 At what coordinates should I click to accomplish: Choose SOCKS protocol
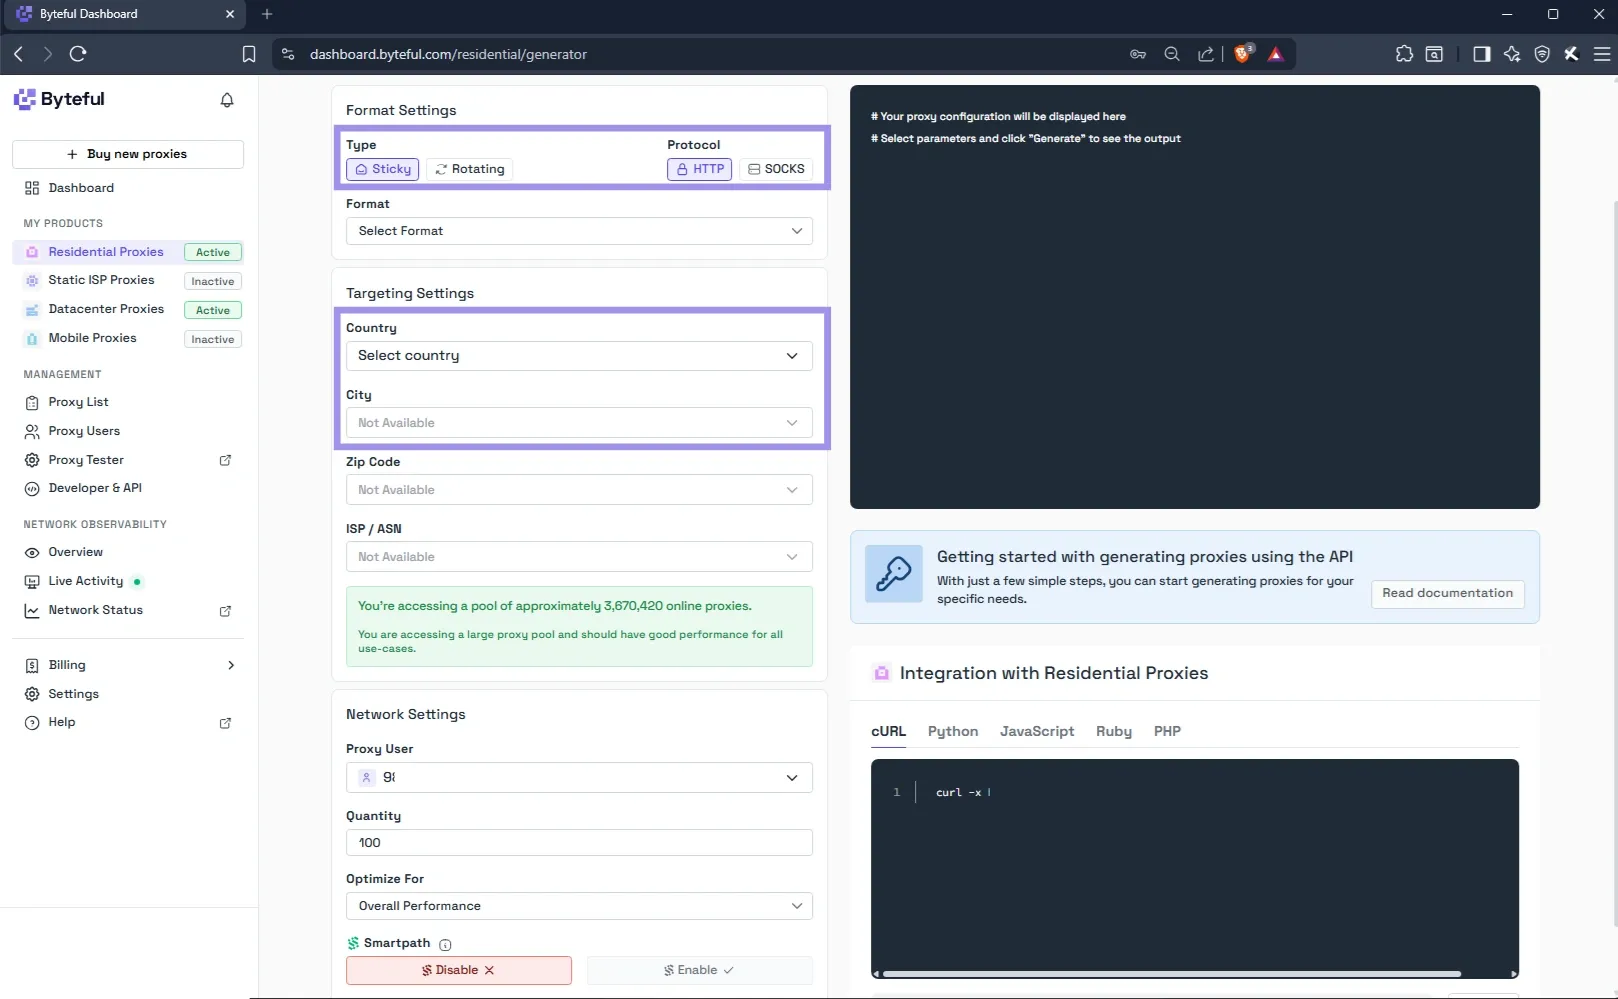(776, 169)
